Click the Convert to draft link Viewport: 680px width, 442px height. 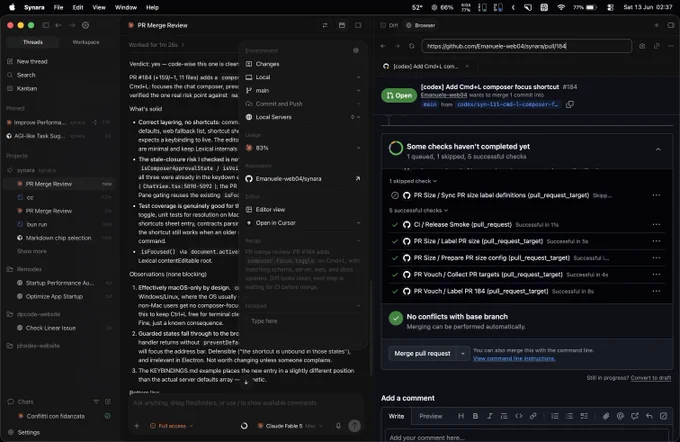coord(651,378)
